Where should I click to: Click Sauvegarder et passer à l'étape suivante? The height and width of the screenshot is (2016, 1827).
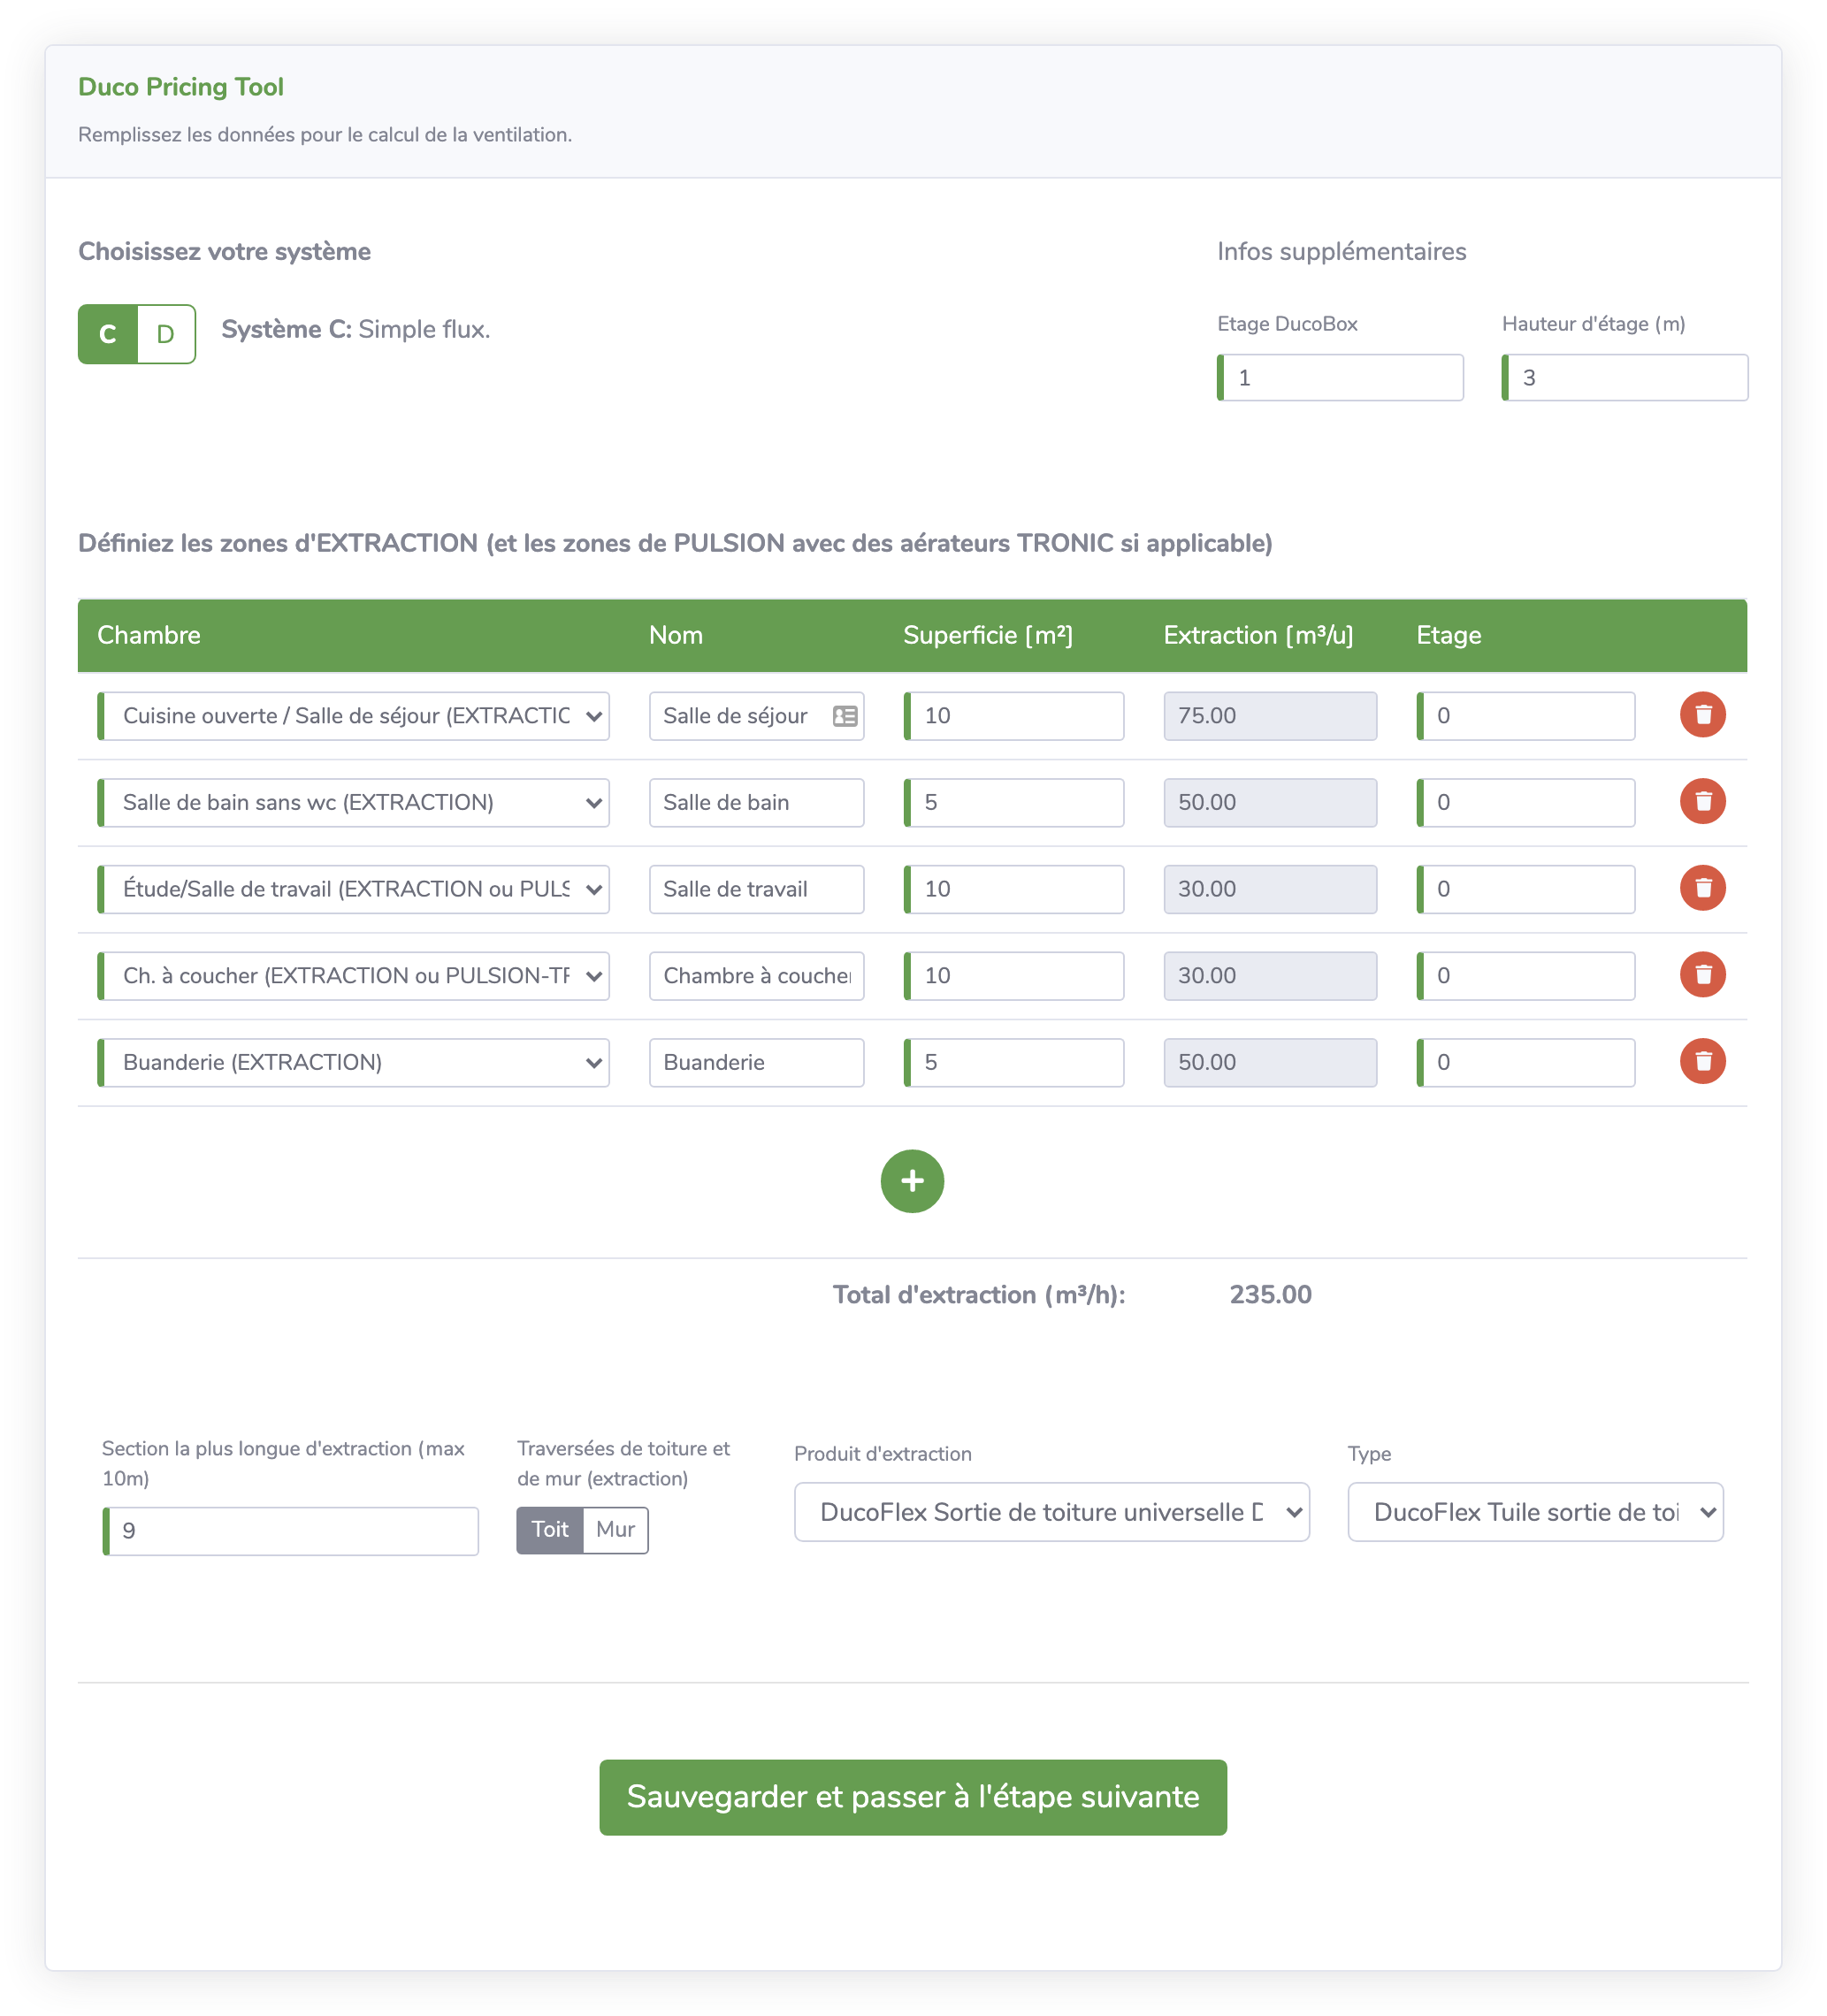pos(913,1797)
